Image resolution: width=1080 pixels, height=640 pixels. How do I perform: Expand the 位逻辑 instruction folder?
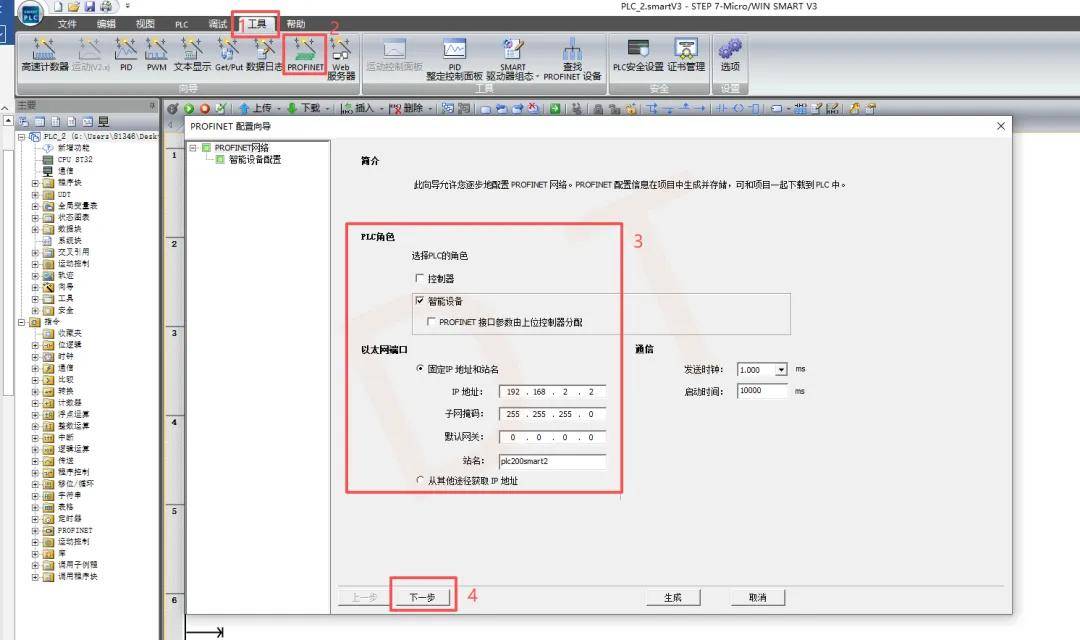(35, 344)
